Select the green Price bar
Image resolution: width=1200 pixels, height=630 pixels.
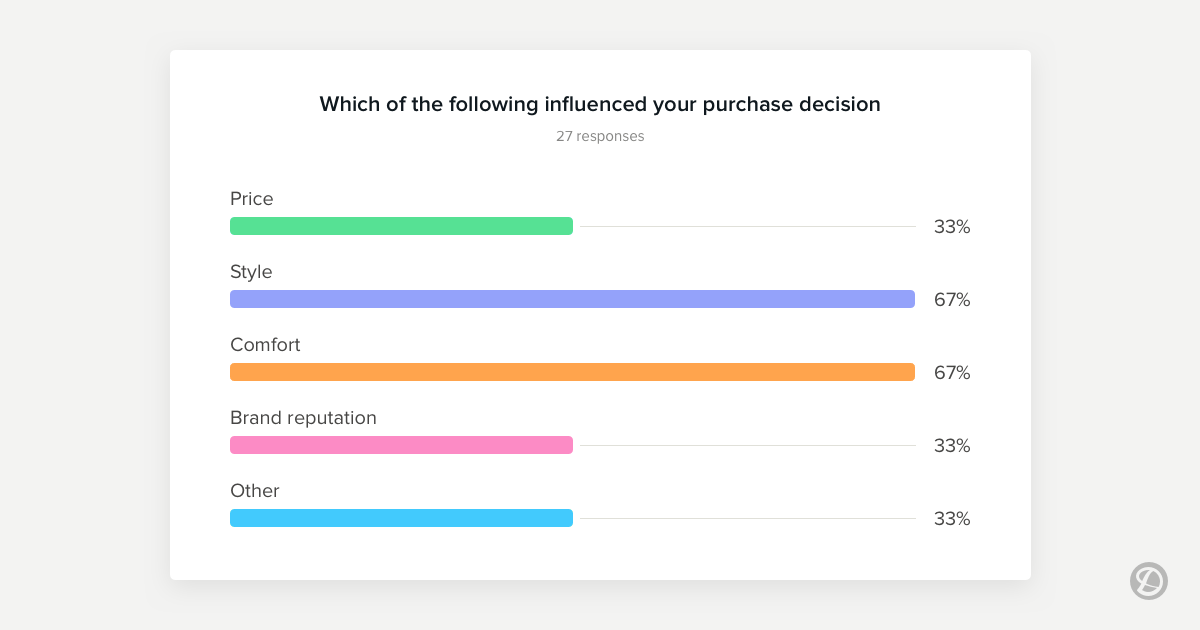pos(401,226)
